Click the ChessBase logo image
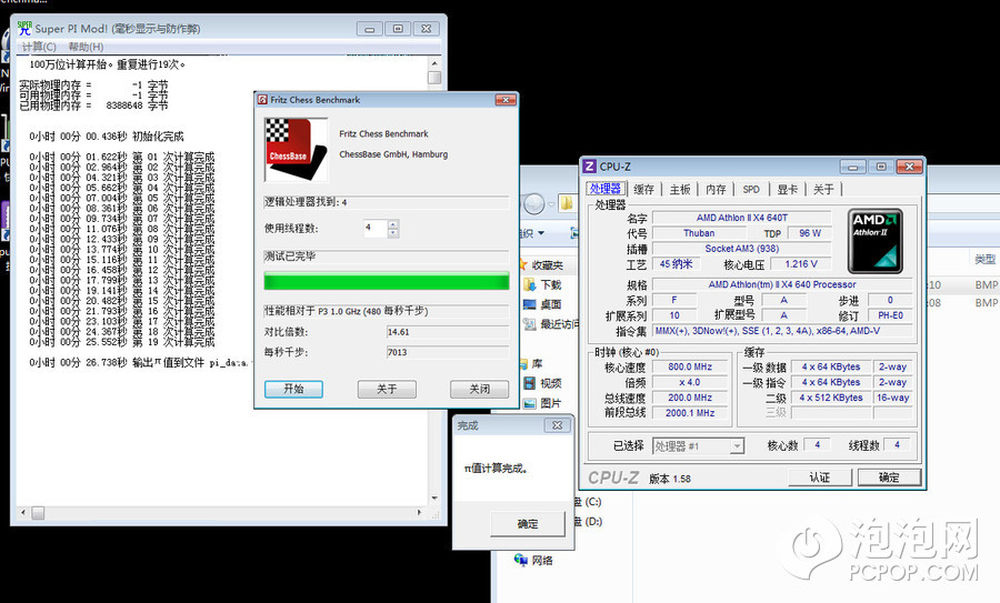 click(x=295, y=149)
